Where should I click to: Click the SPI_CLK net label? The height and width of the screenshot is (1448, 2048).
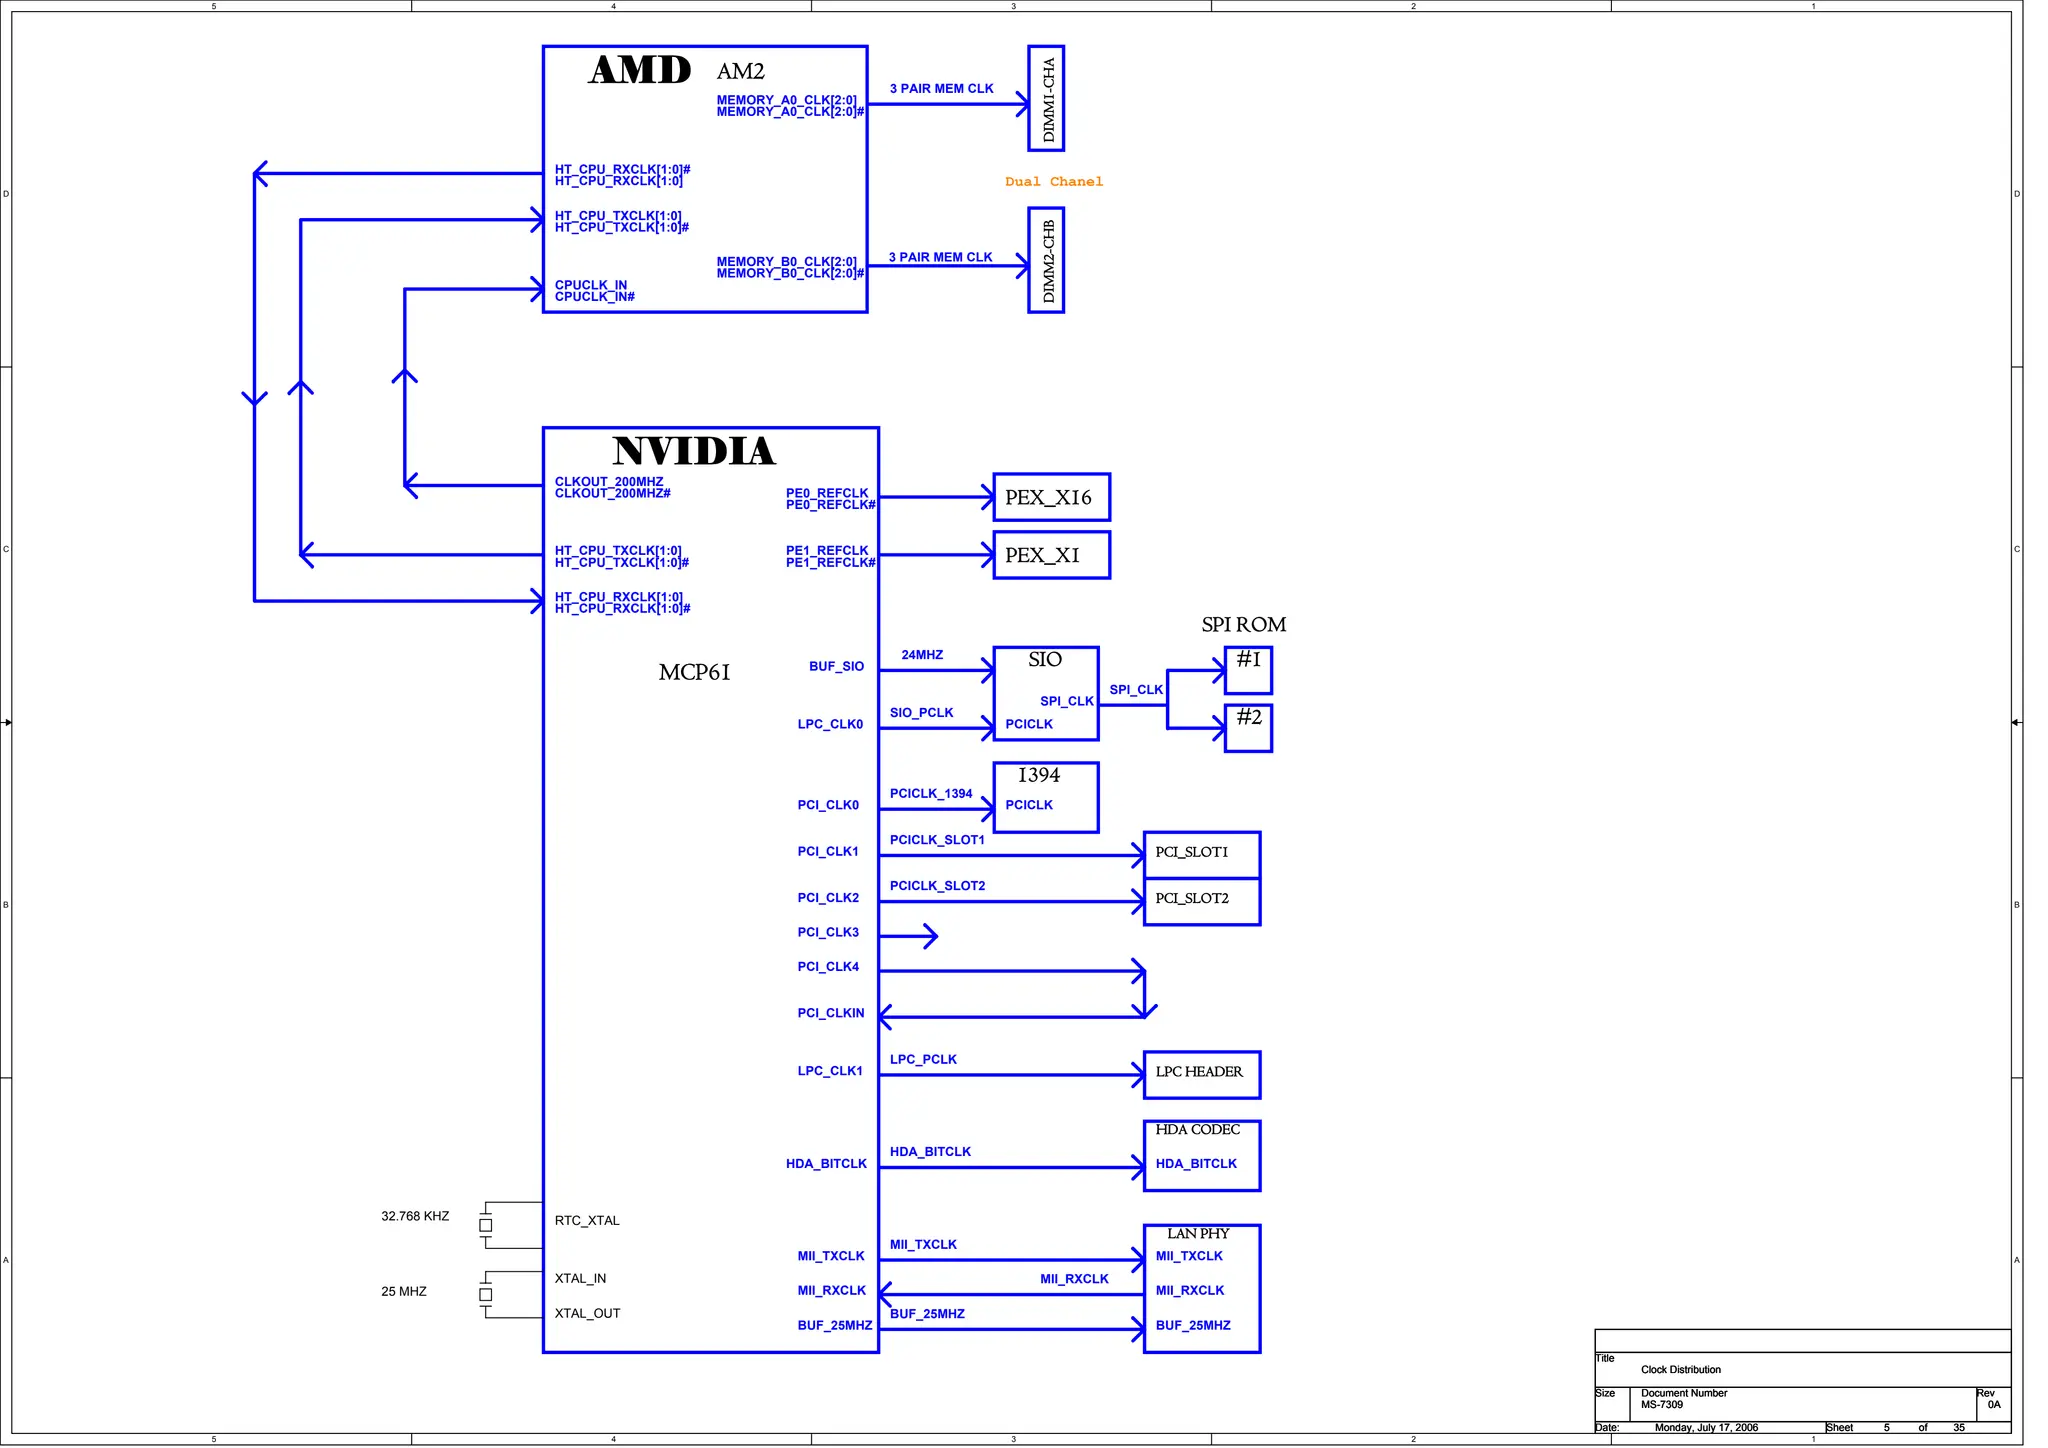point(1136,690)
